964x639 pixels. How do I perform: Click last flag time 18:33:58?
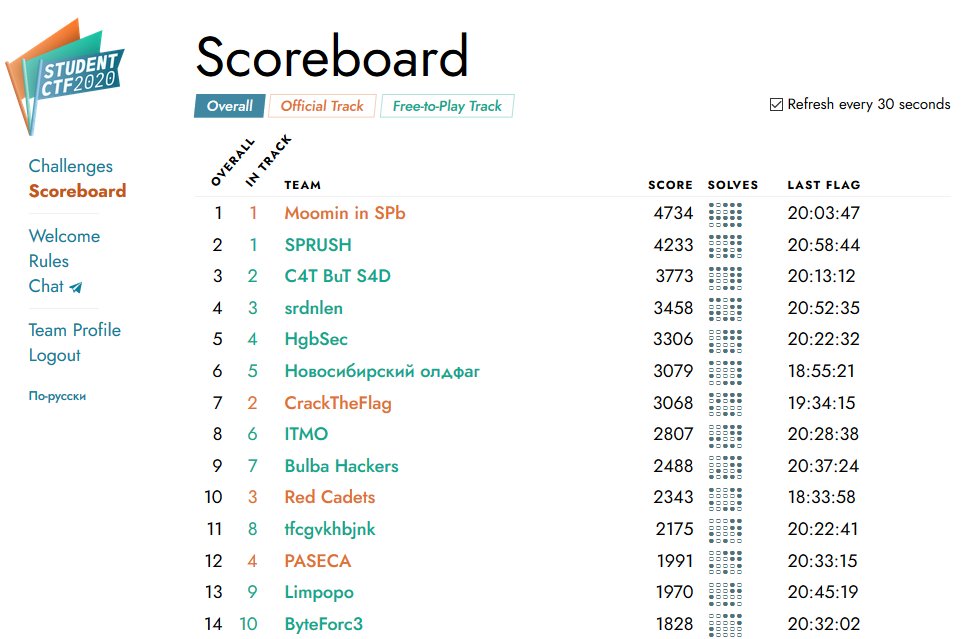821,497
